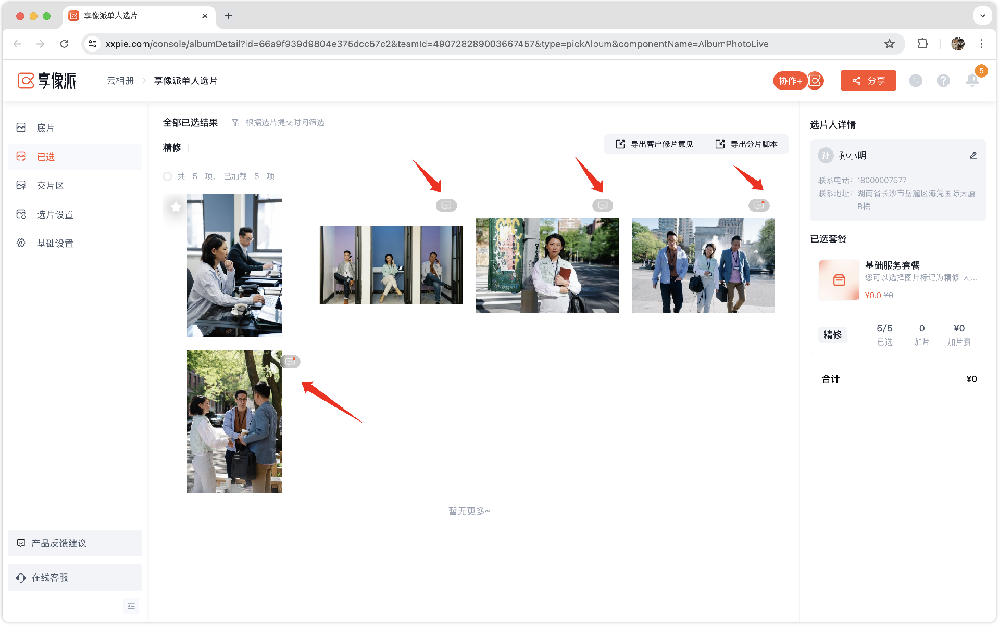Screen dimensions: 1000x626
Task: Open the 在线客服 online support link
Action: tap(49, 578)
